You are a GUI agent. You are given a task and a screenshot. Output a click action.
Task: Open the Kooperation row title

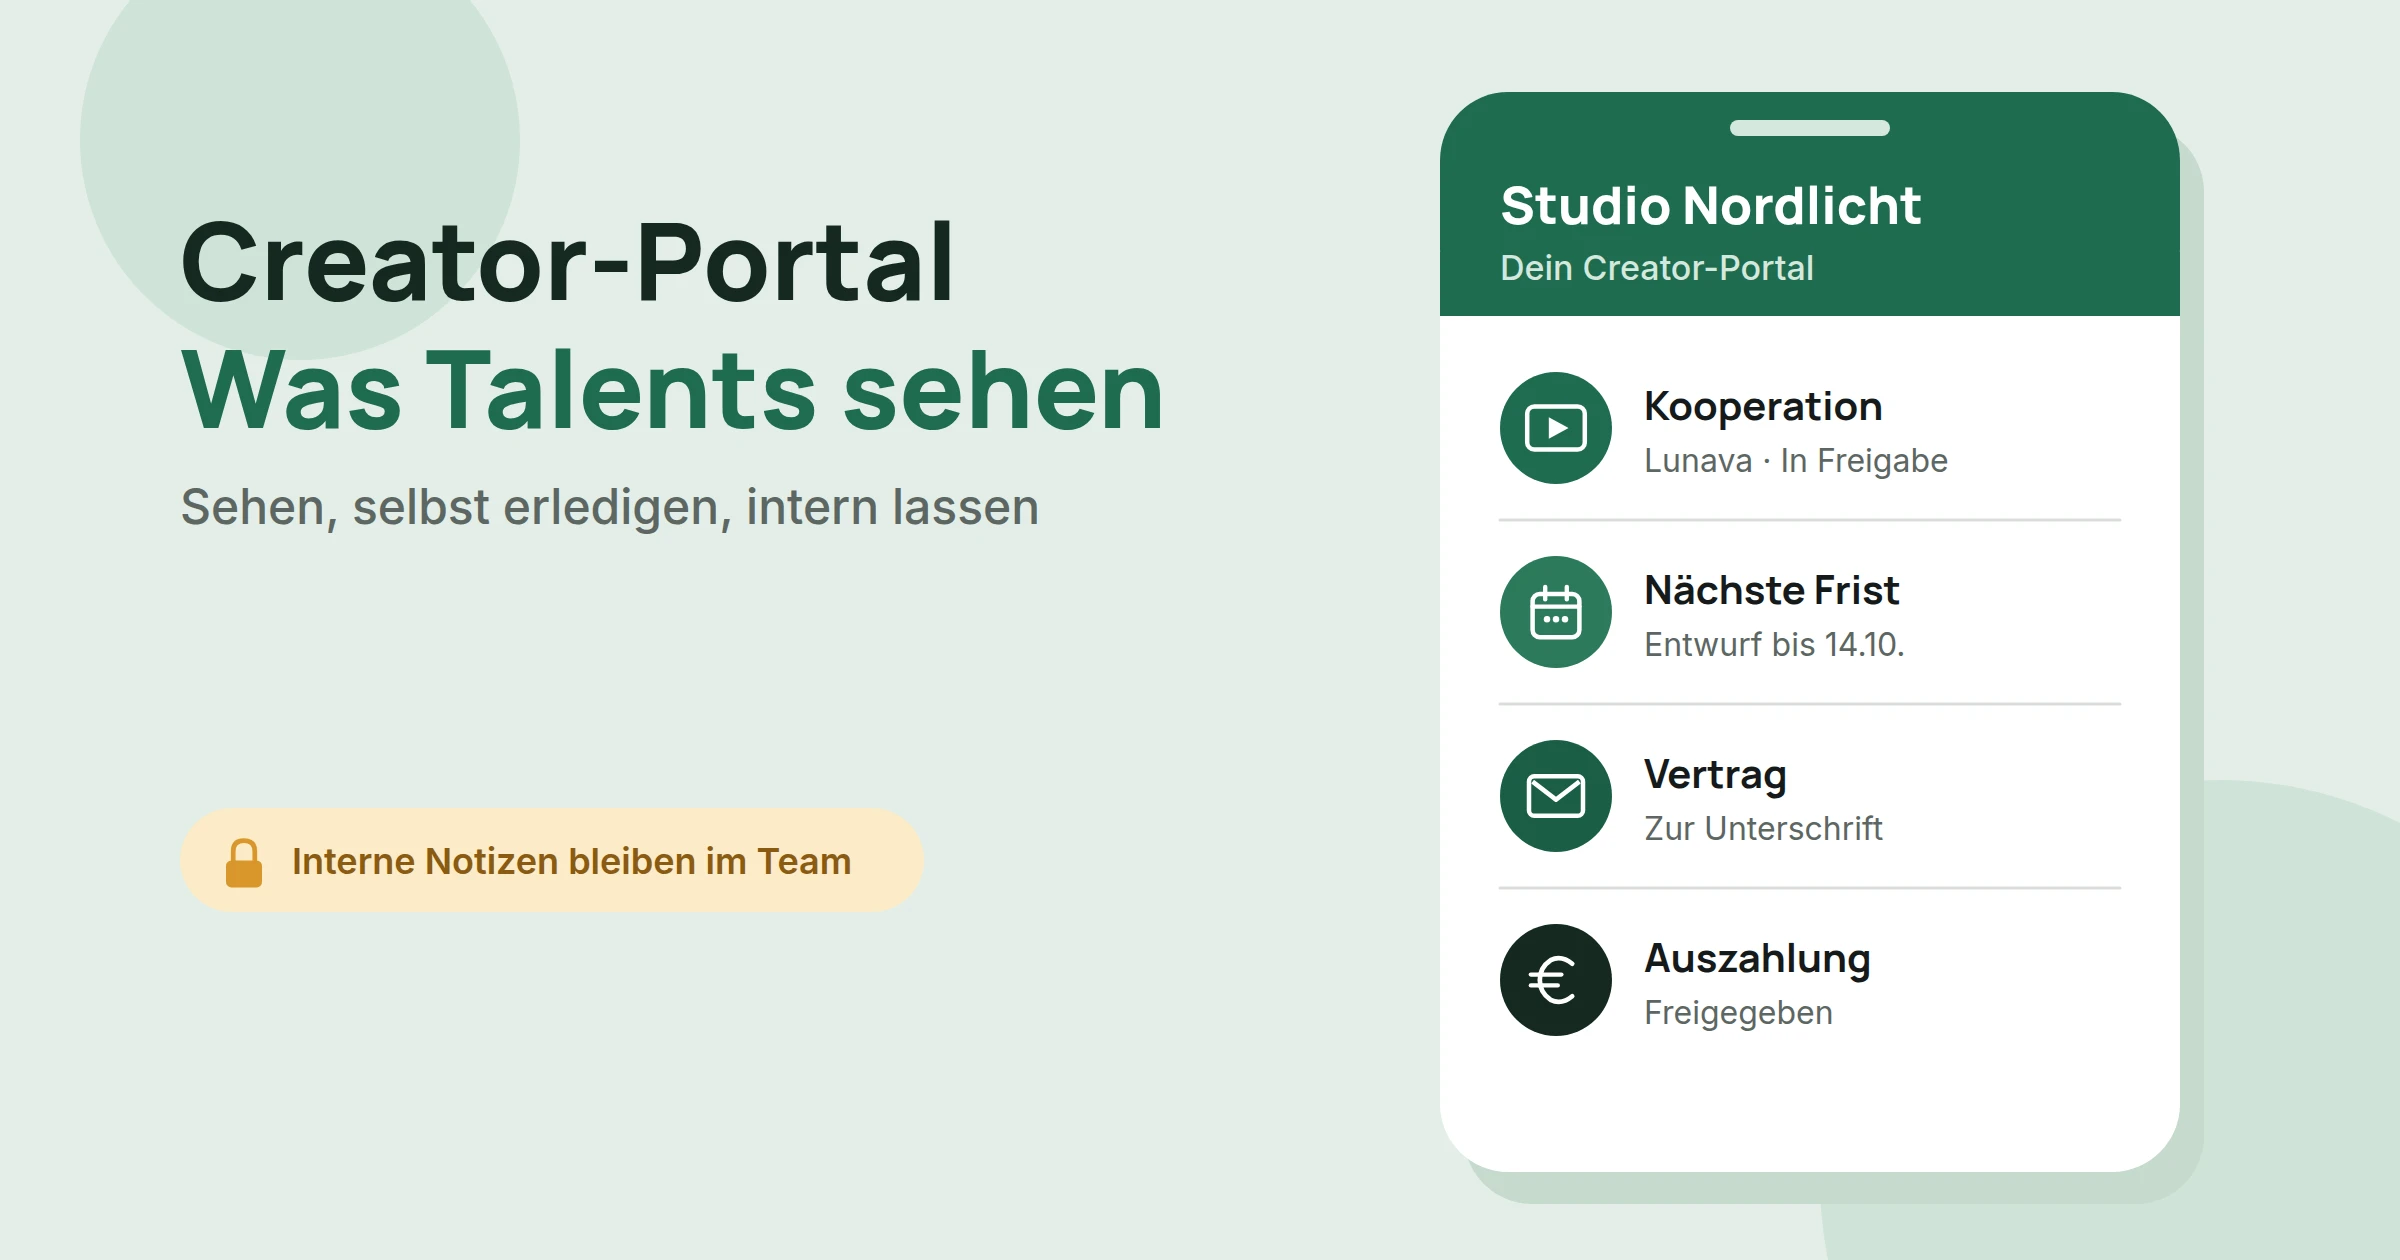pos(1763,407)
